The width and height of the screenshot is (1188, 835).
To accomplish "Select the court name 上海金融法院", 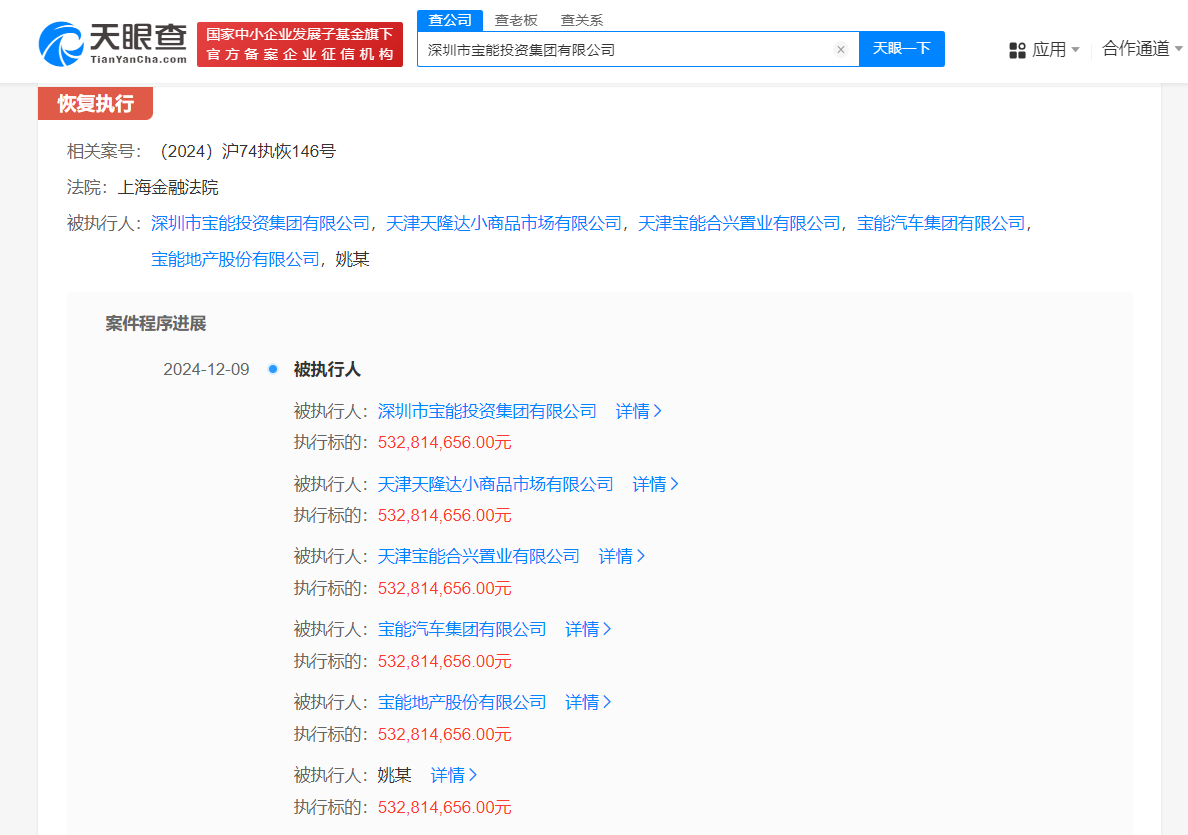I will coord(167,187).
